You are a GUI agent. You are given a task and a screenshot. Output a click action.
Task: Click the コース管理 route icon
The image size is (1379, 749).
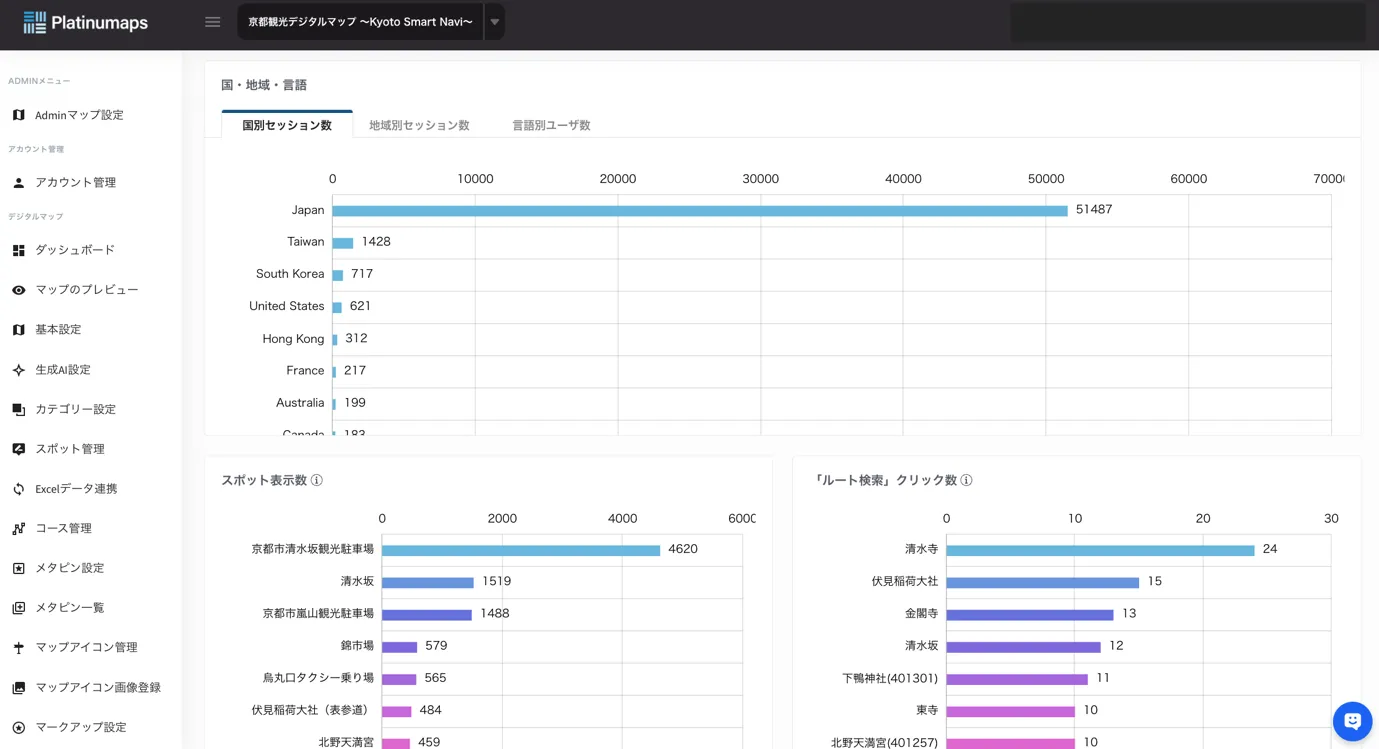click(18, 528)
